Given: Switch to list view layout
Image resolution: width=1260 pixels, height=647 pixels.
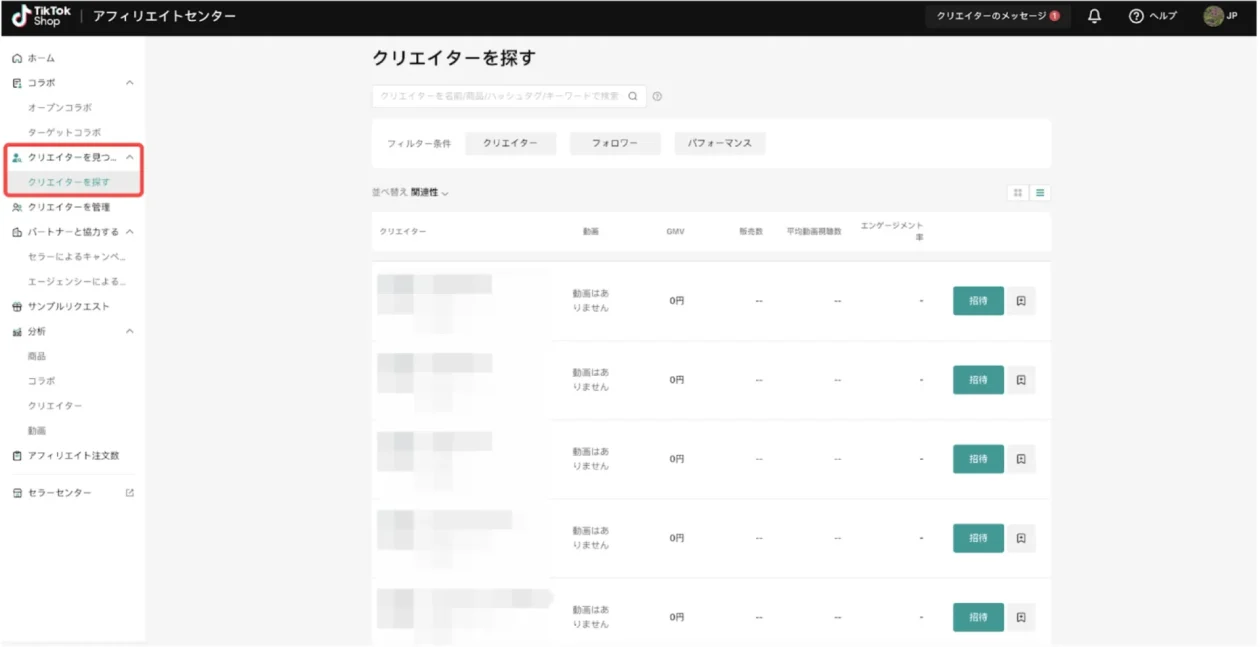Looking at the screenshot, I should click(x=1040, y=193).
